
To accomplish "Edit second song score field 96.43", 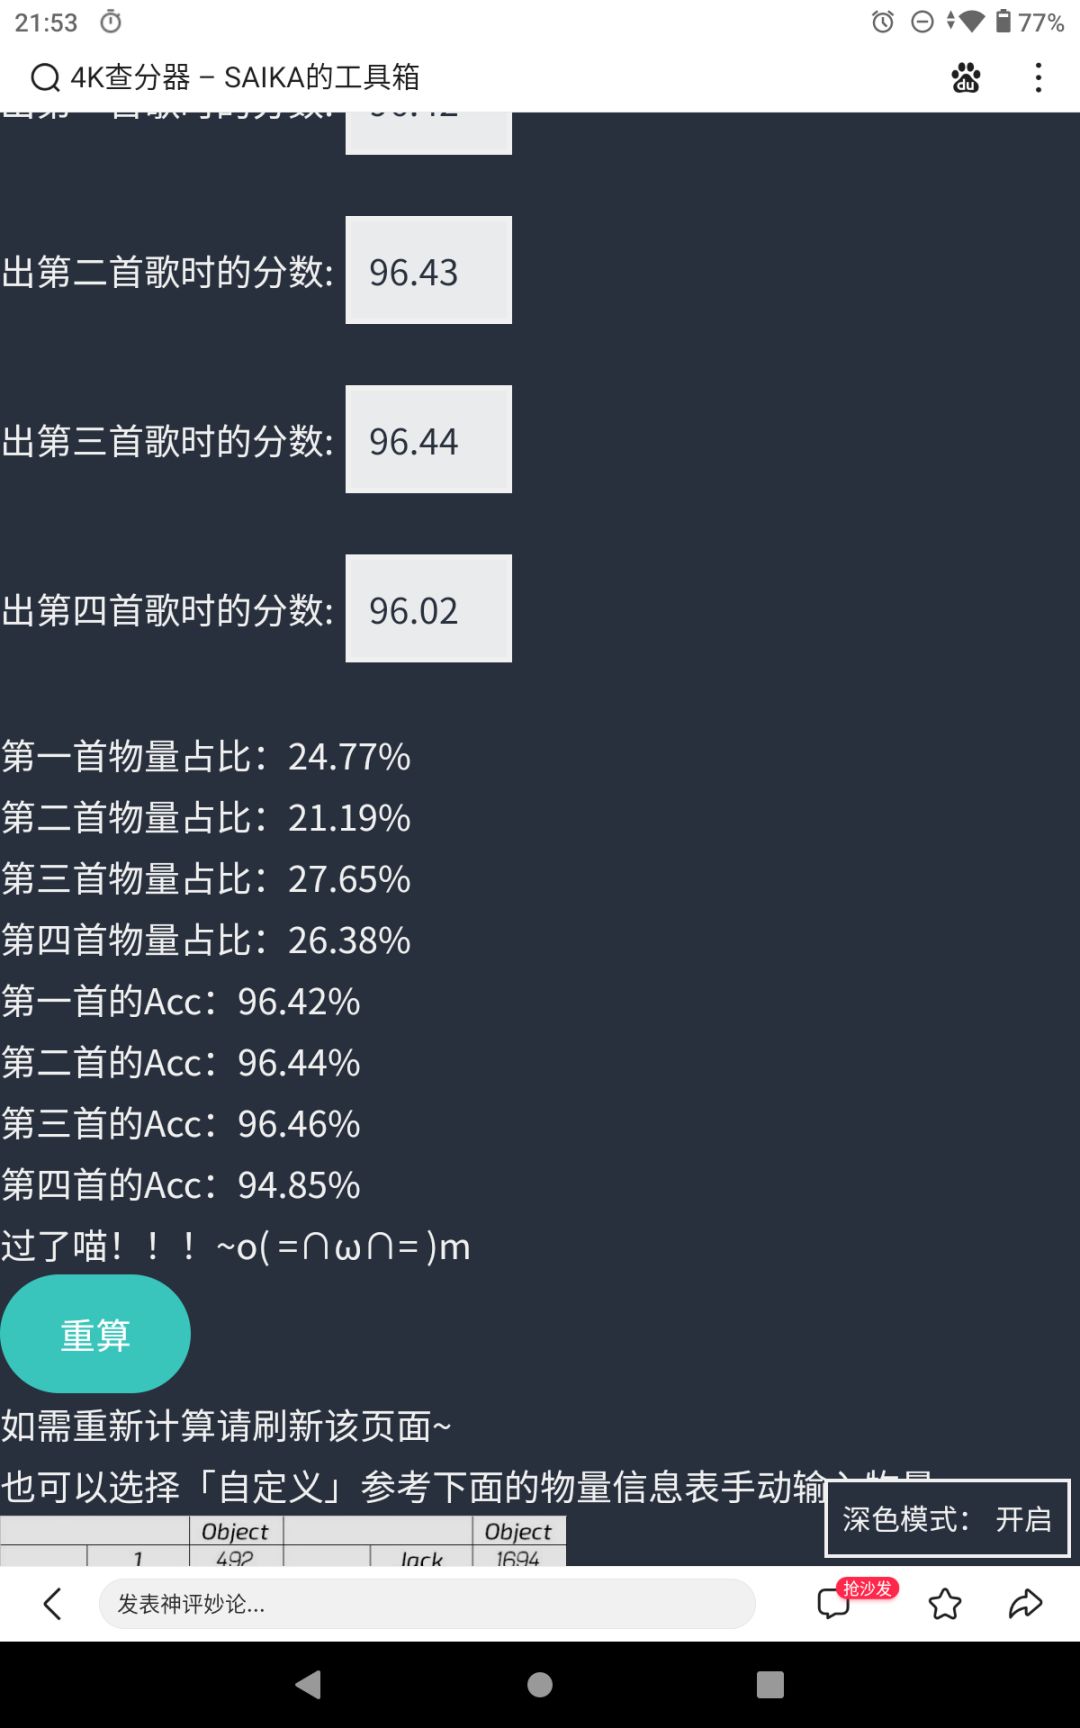I will click(429, 270).
